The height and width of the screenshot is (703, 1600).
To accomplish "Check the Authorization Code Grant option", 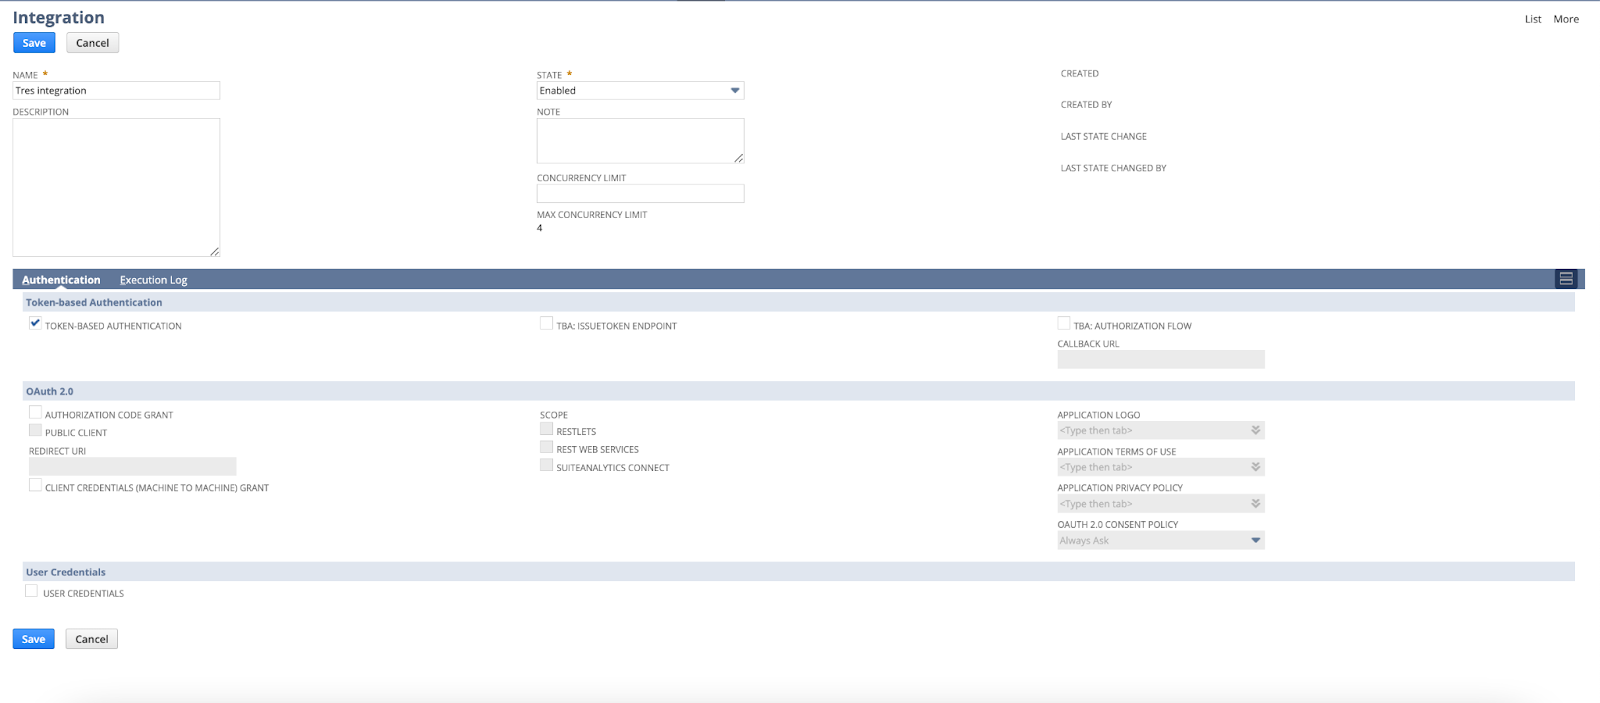I will pos(36,413).
